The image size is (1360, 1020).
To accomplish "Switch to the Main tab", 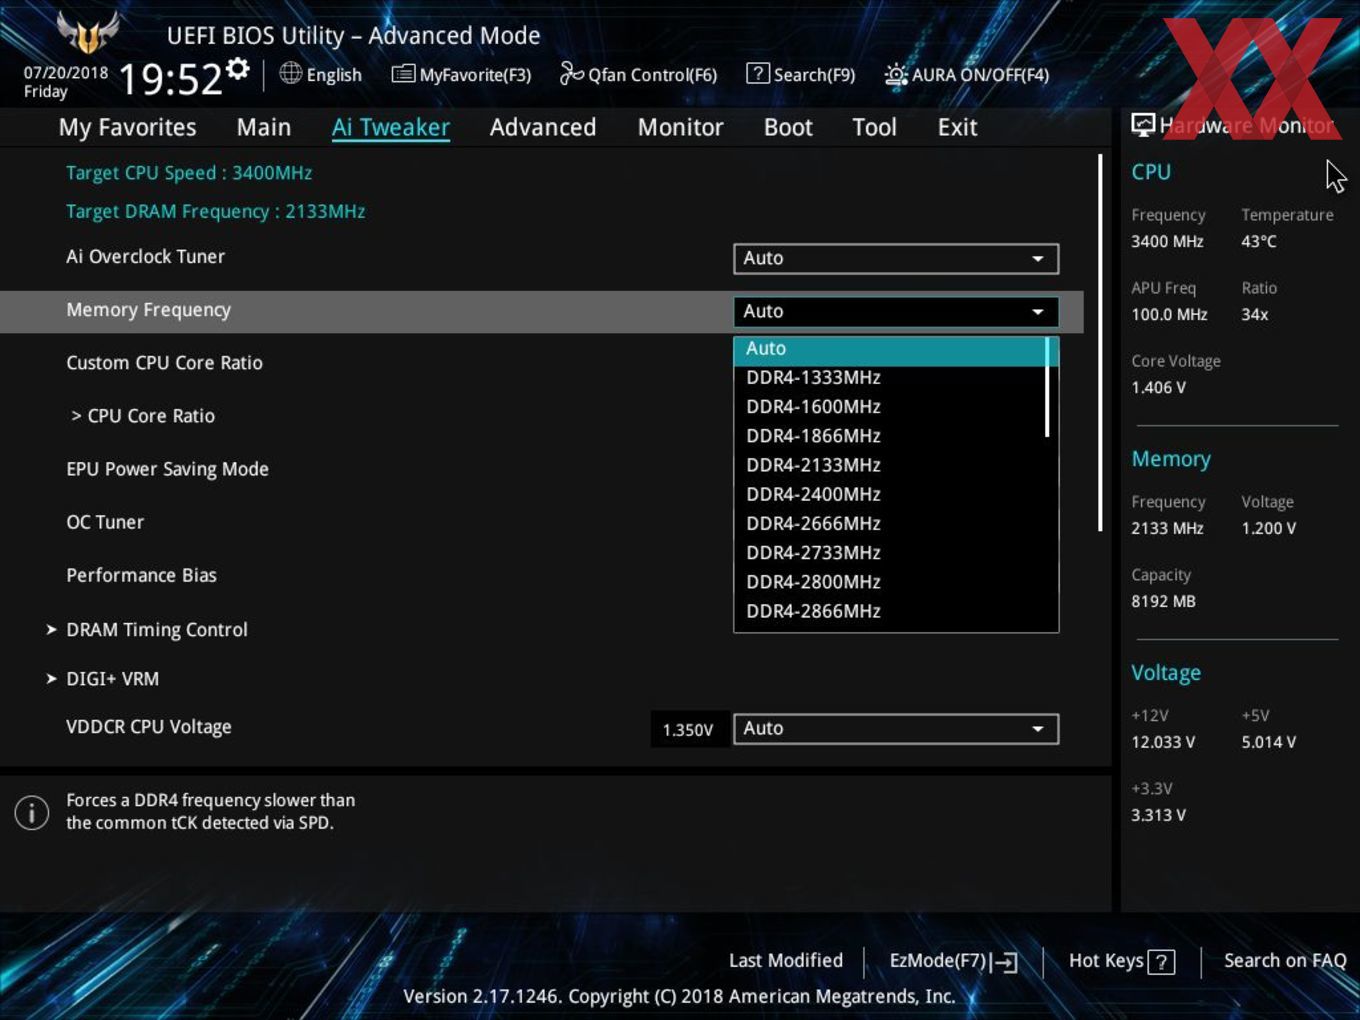I will click(x=264, y=127).
